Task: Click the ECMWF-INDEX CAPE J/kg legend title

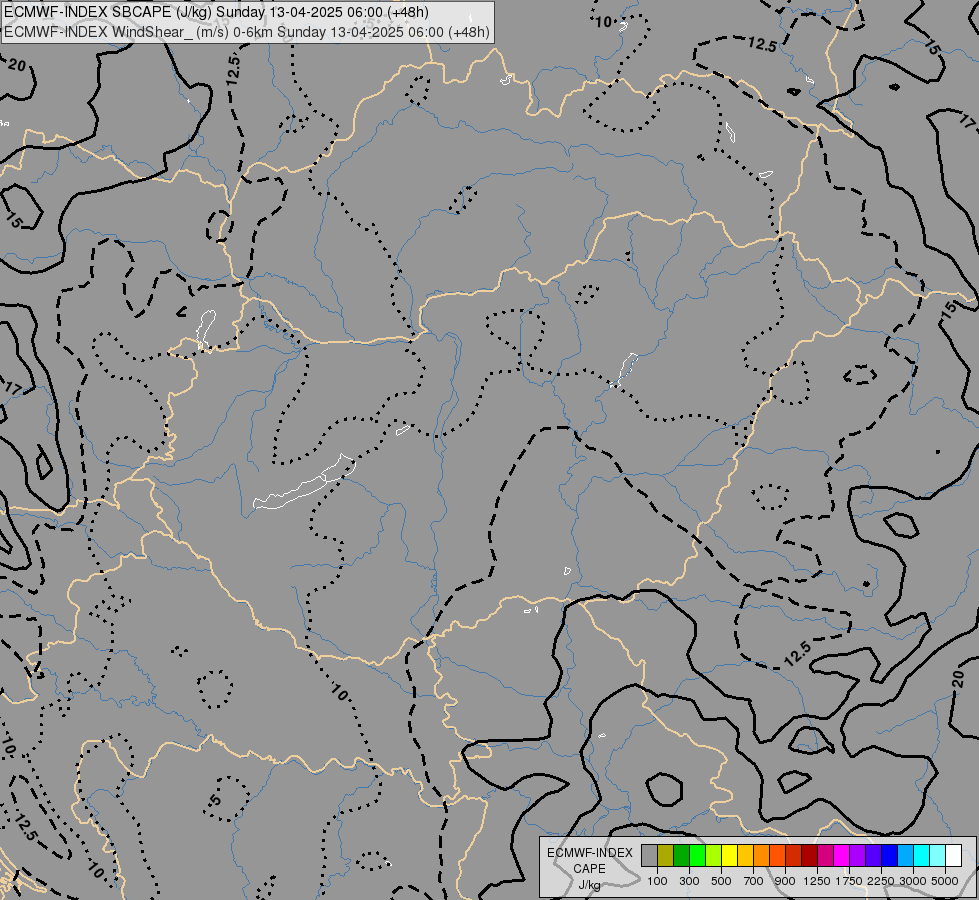Action: (589, 869)
